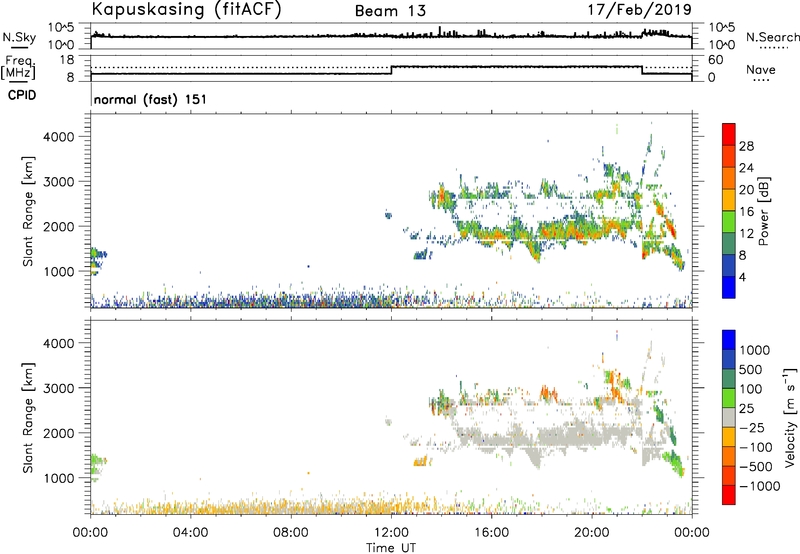Click the 4000 tick on power panel
Image resolution: width=800 pixels, height=554 pixels.
click(x=61, y=137)
